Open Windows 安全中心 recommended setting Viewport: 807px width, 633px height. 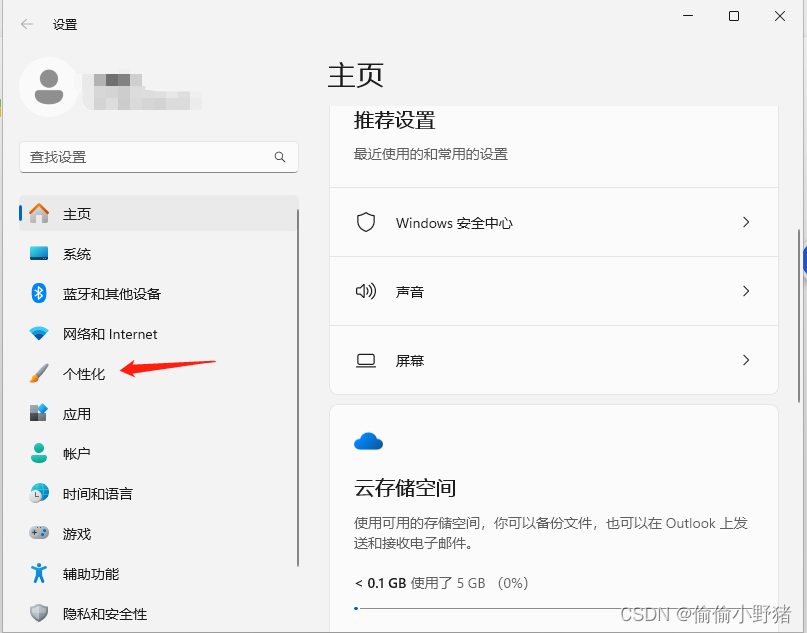554,222
